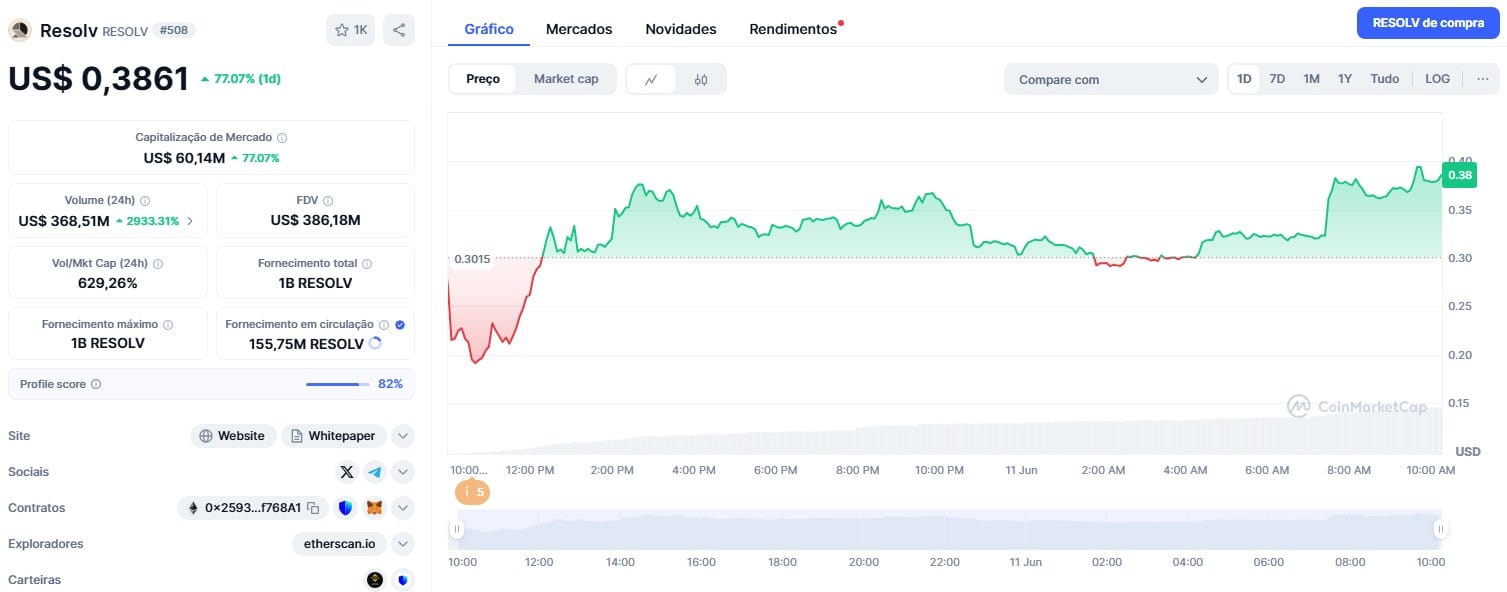Expand the Contratos list chevron
The height and width of the screenshot is (592, 1507).
pyautogui.click(x=403, y=508)
